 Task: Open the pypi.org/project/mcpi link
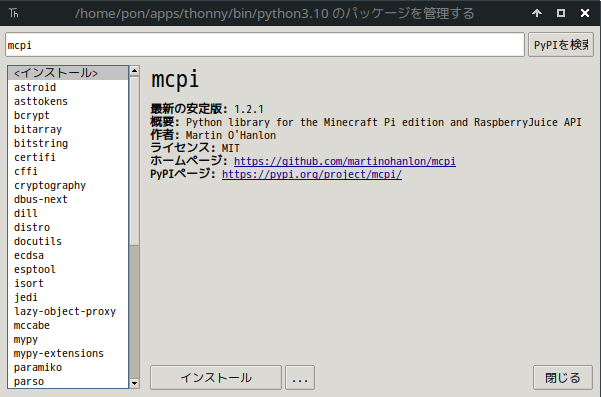[x=312, y=174]
